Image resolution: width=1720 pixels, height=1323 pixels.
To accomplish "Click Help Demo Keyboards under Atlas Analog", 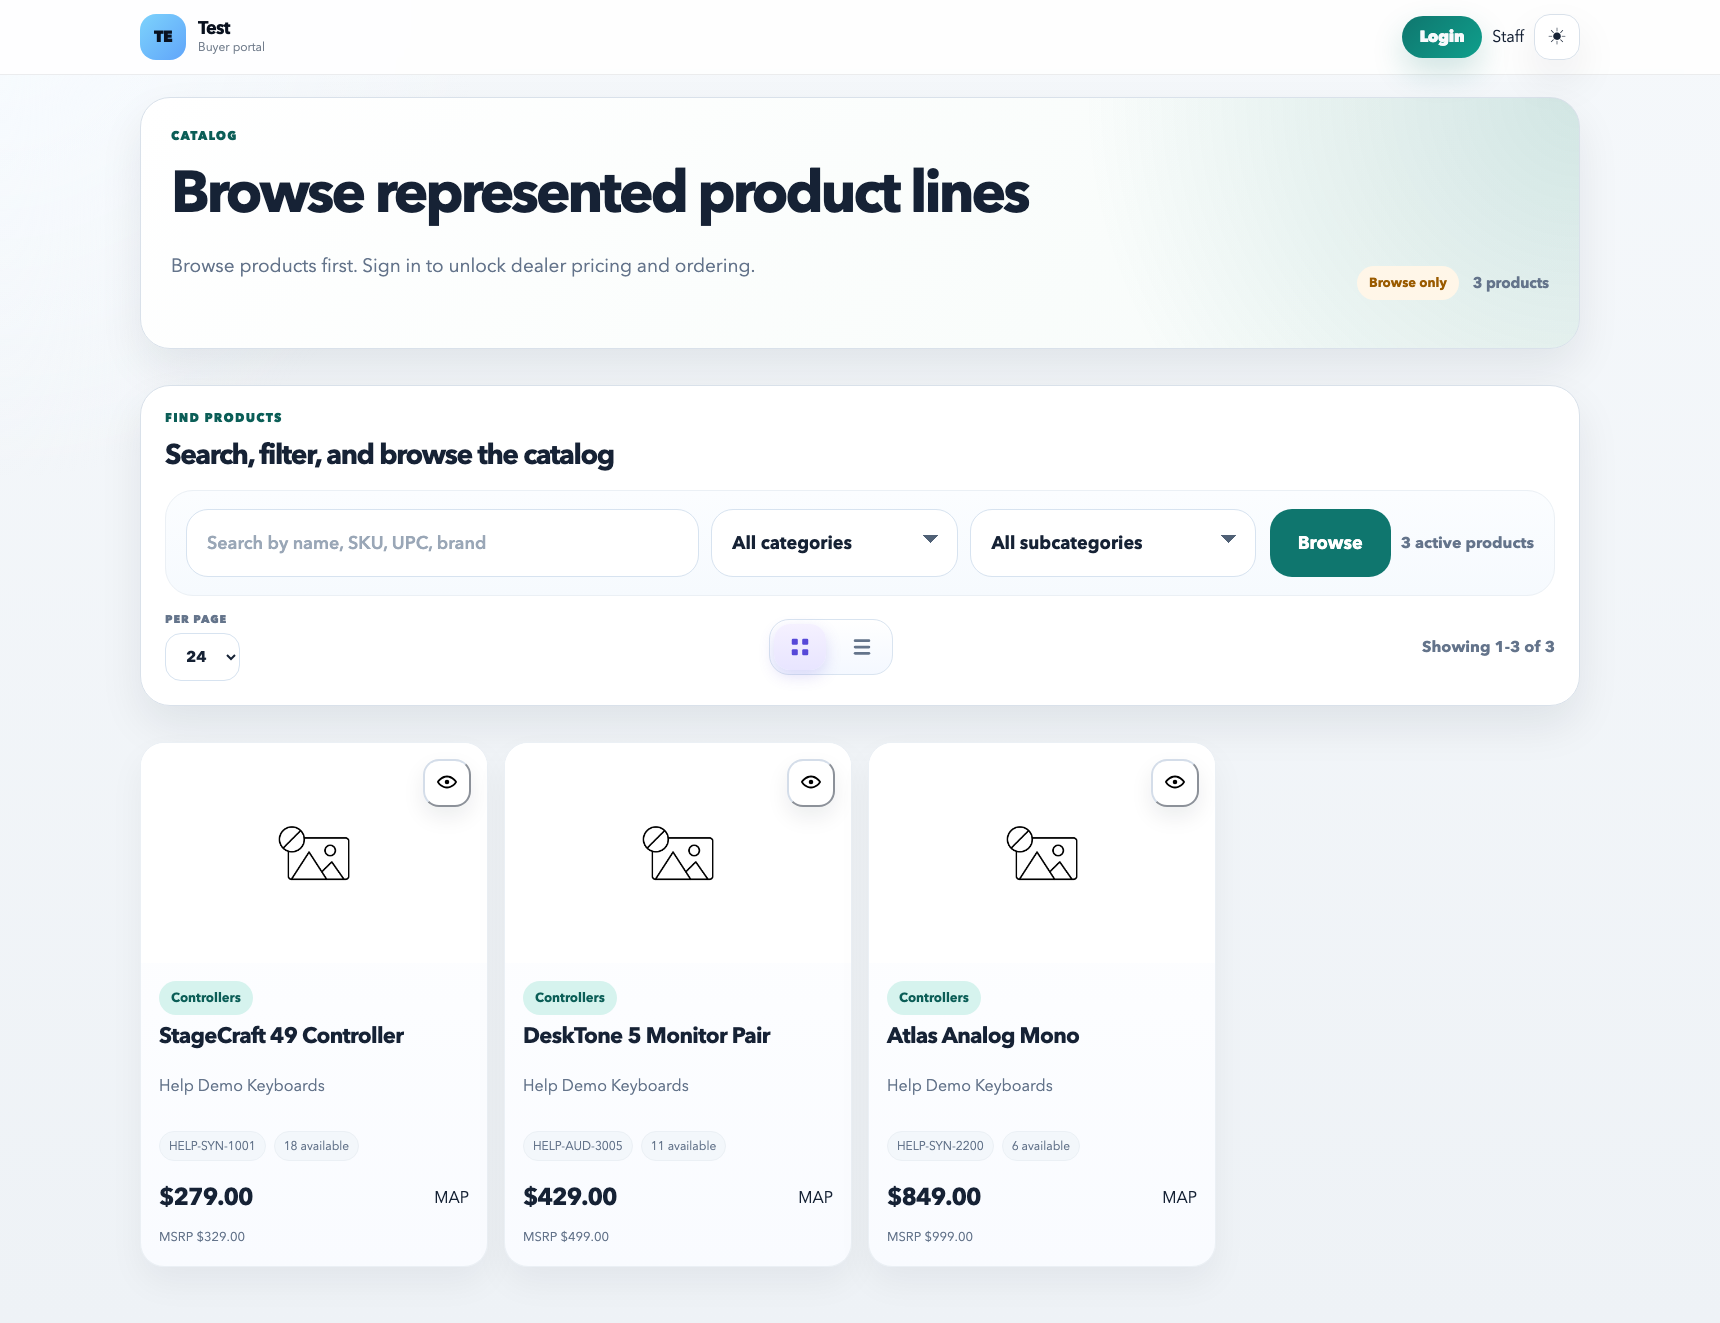I will click(x=970, y=1086).
